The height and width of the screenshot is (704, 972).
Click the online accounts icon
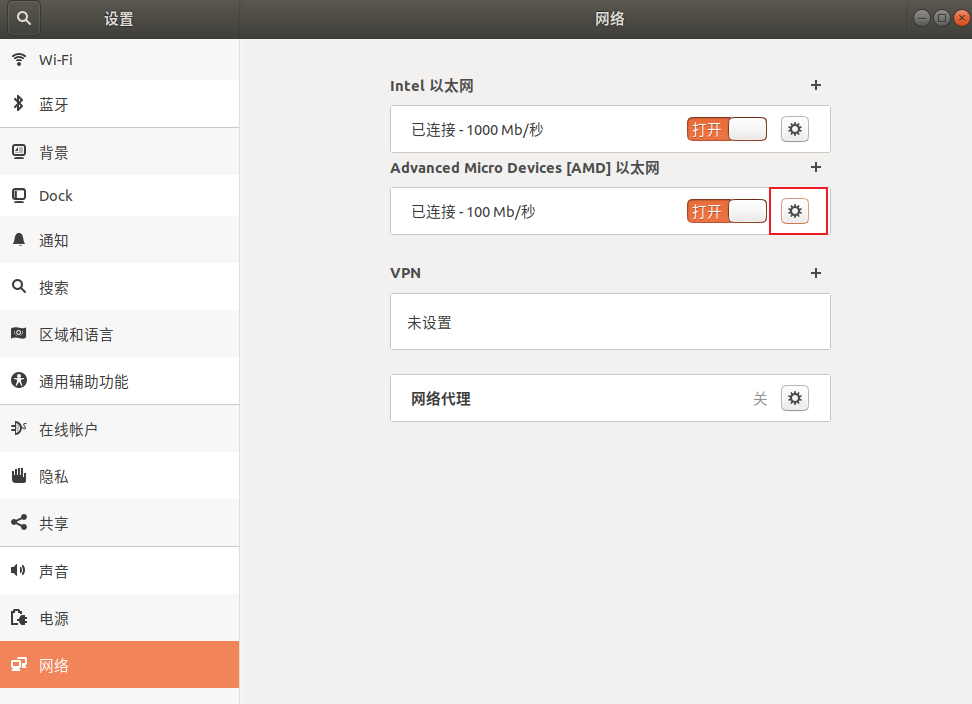tap(19, 428)
